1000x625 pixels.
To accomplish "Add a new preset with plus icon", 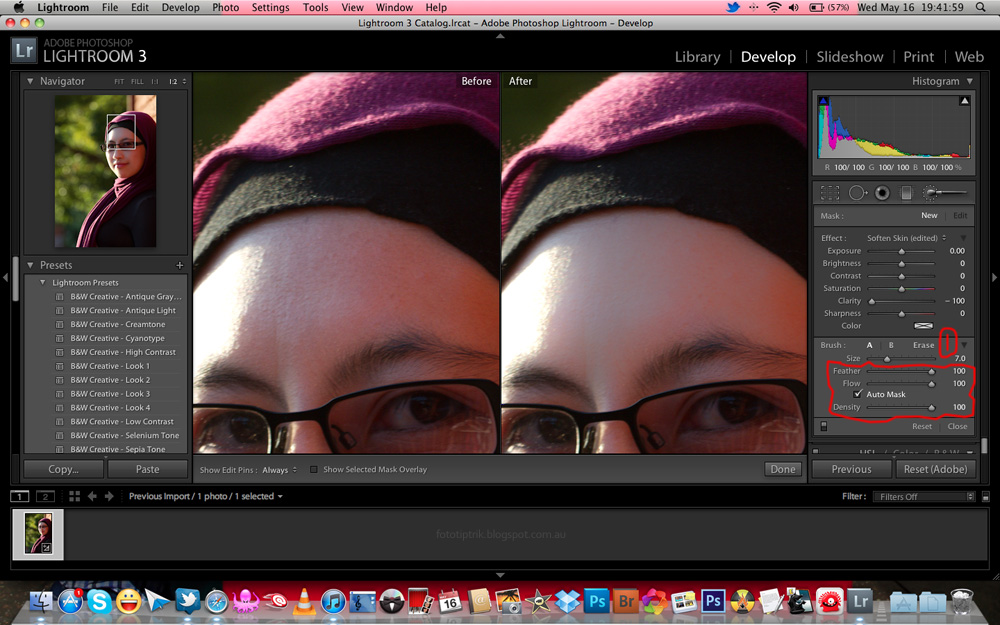I will tap(179, 265).
